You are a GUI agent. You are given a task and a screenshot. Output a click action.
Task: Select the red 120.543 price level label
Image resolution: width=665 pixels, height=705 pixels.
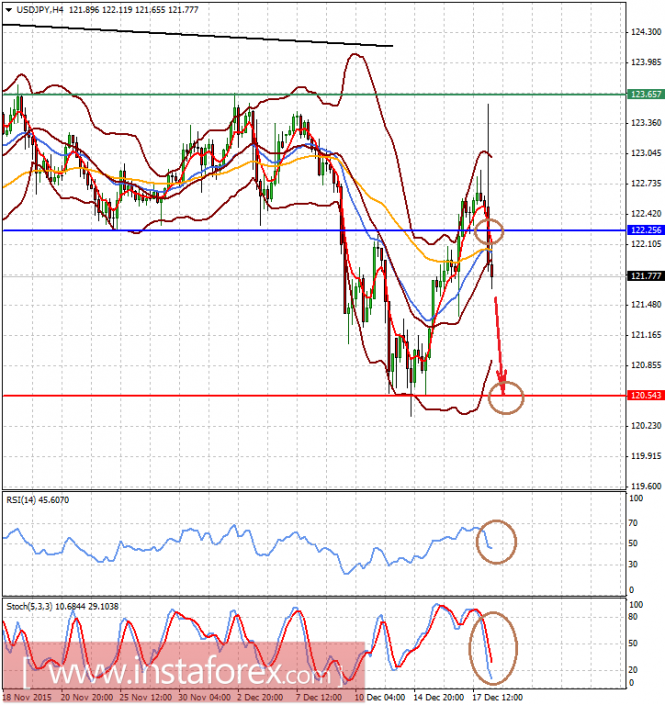pyautogui.click(x=646, y=395)
